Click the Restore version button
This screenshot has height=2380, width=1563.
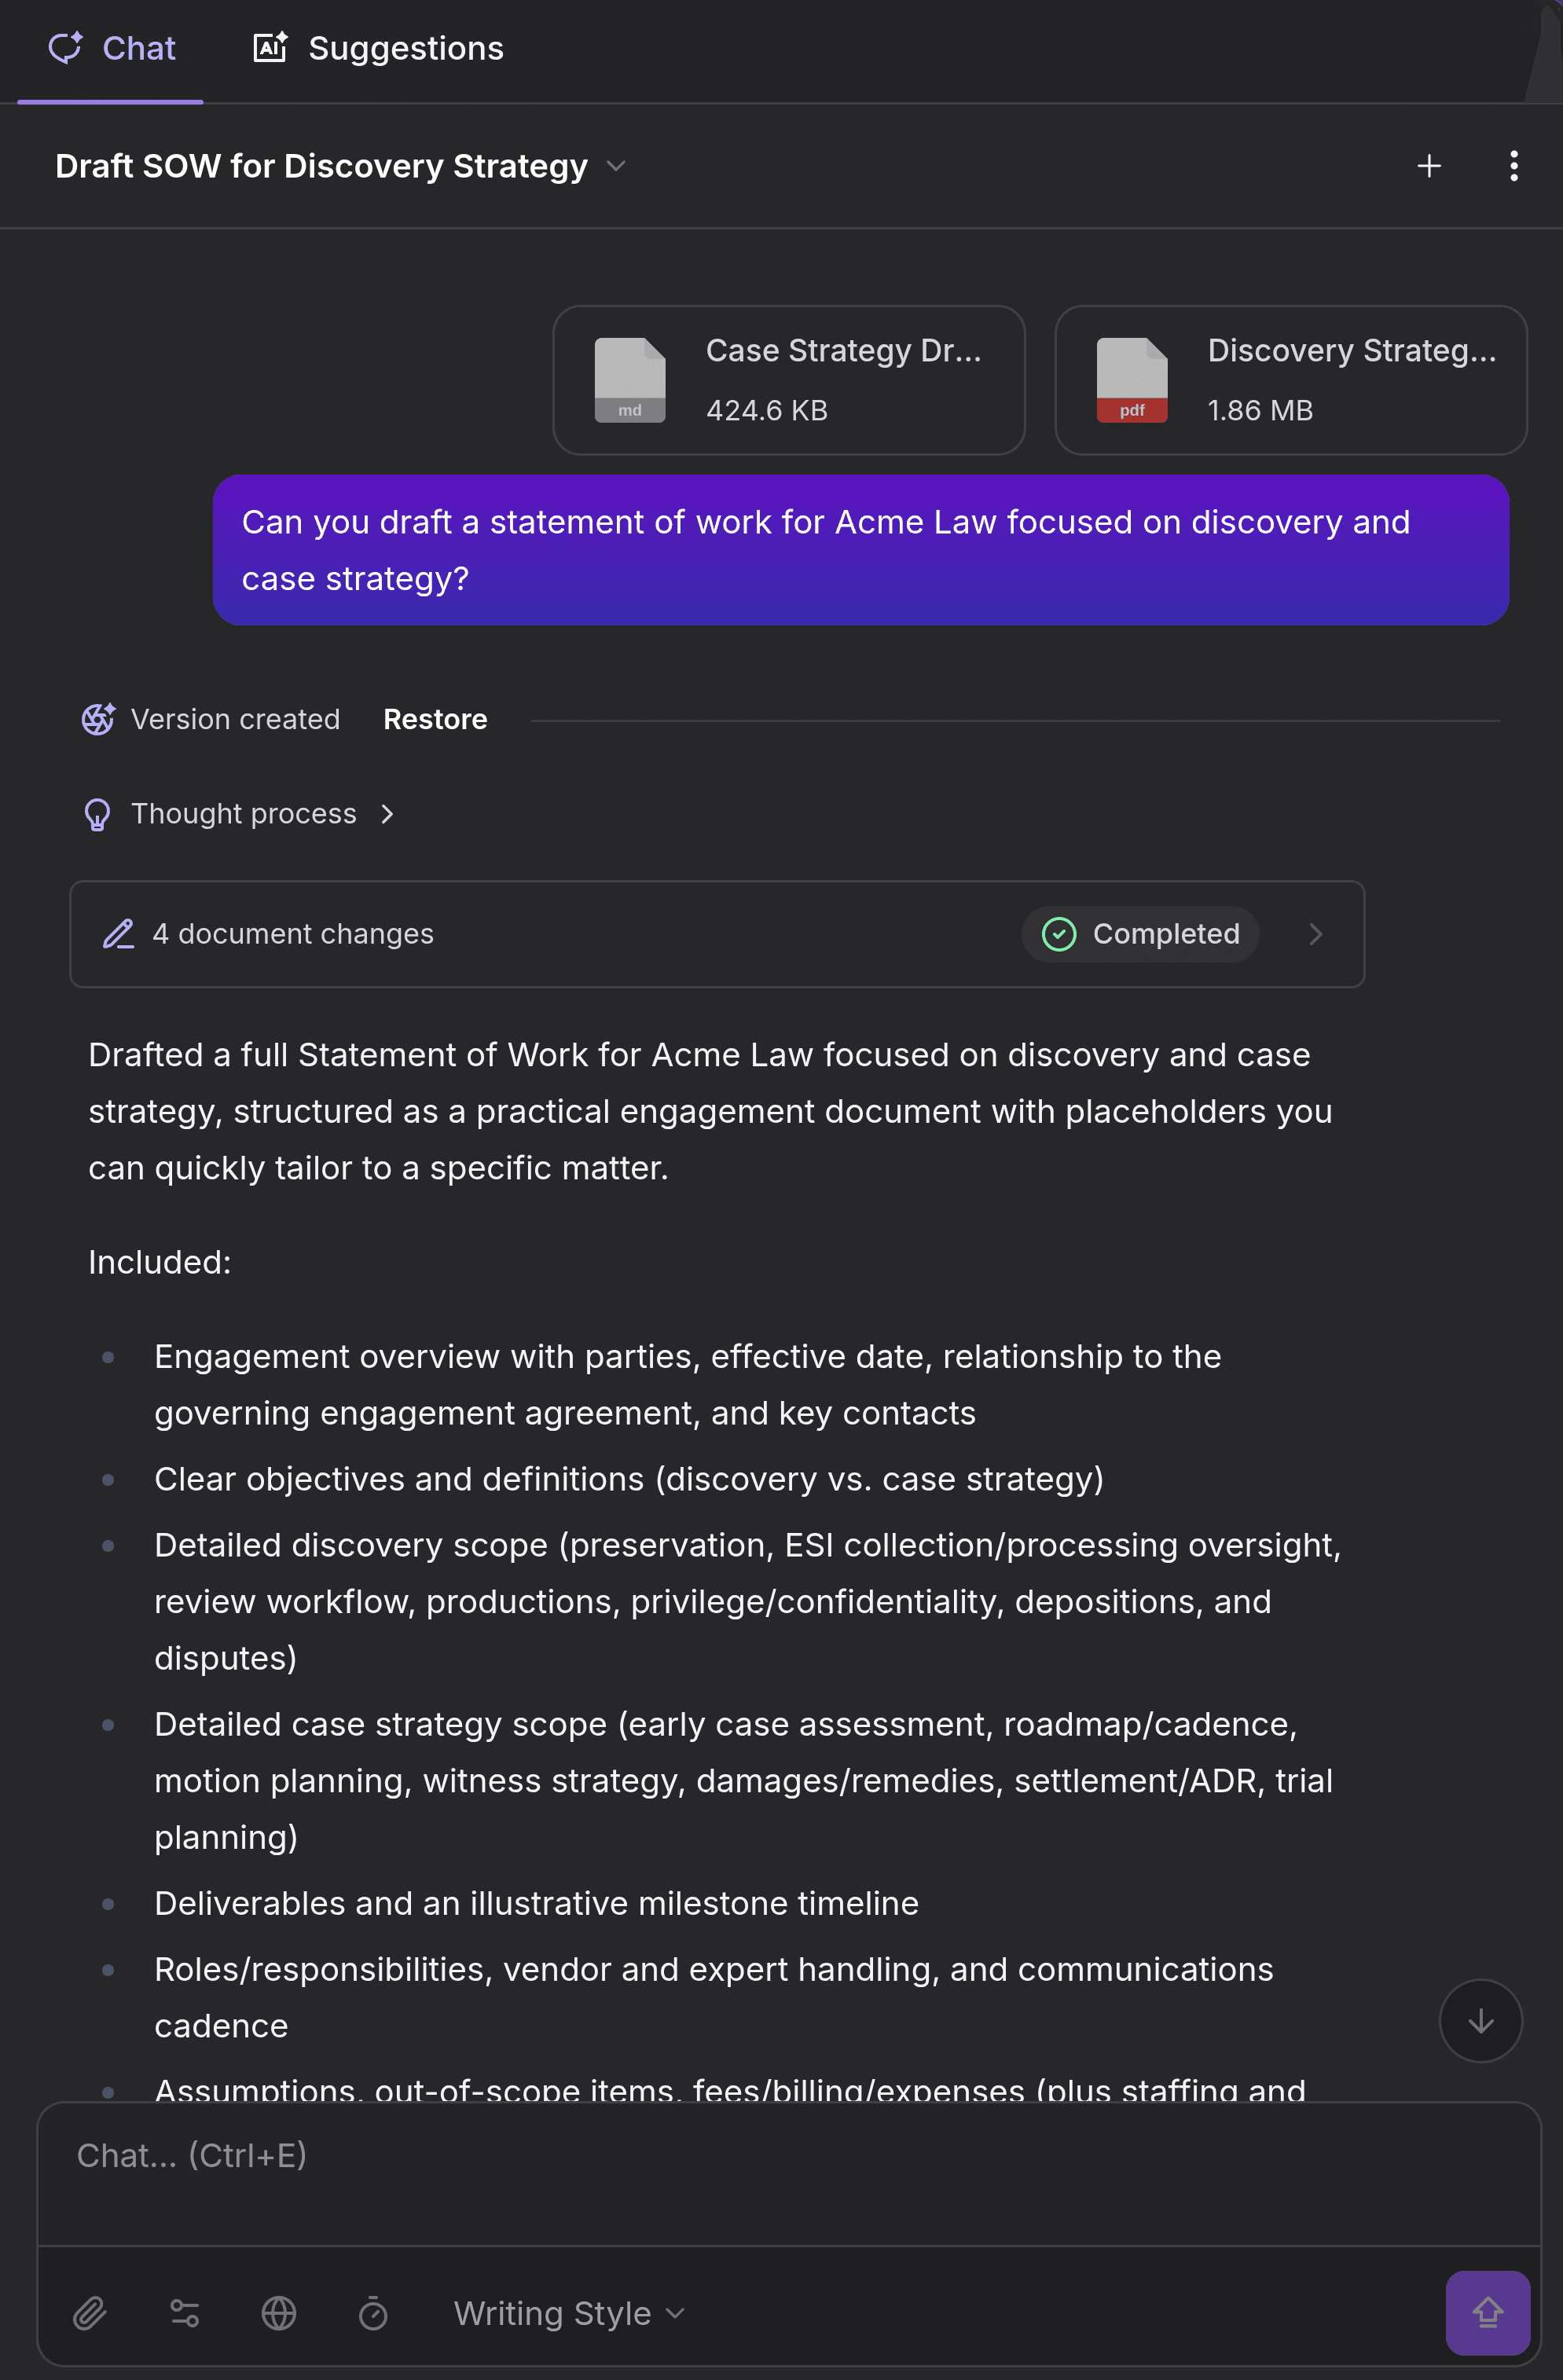coord(435,719)
